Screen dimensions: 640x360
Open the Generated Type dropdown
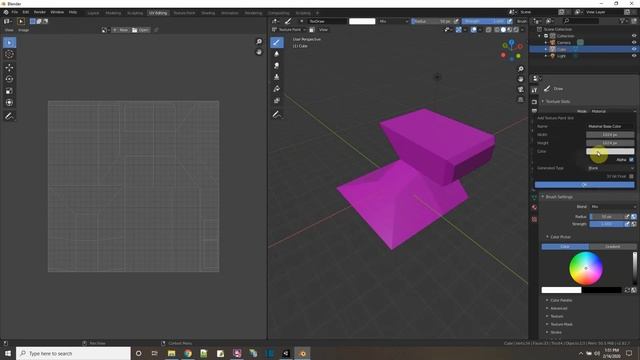(611, 168)
